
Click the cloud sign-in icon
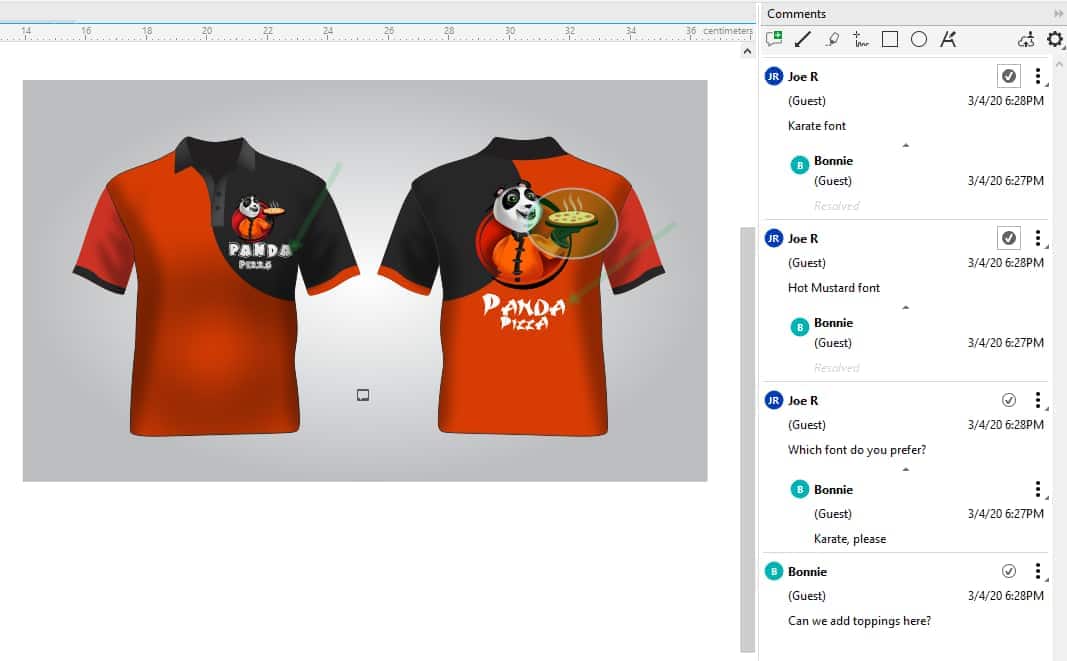1026,40
